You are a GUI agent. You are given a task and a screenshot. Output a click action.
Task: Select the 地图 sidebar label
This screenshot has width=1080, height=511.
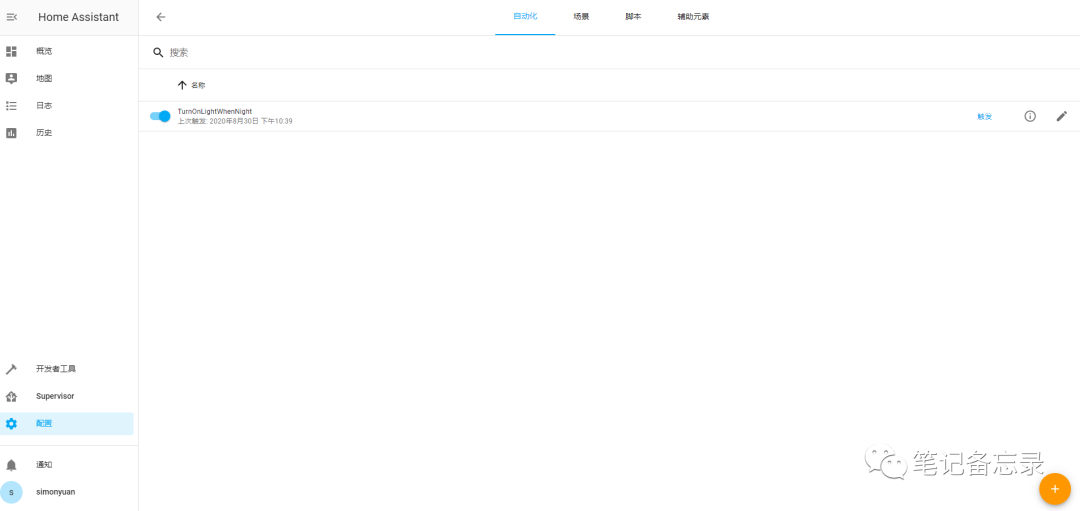pyautogui.click(x=44, y=79)
